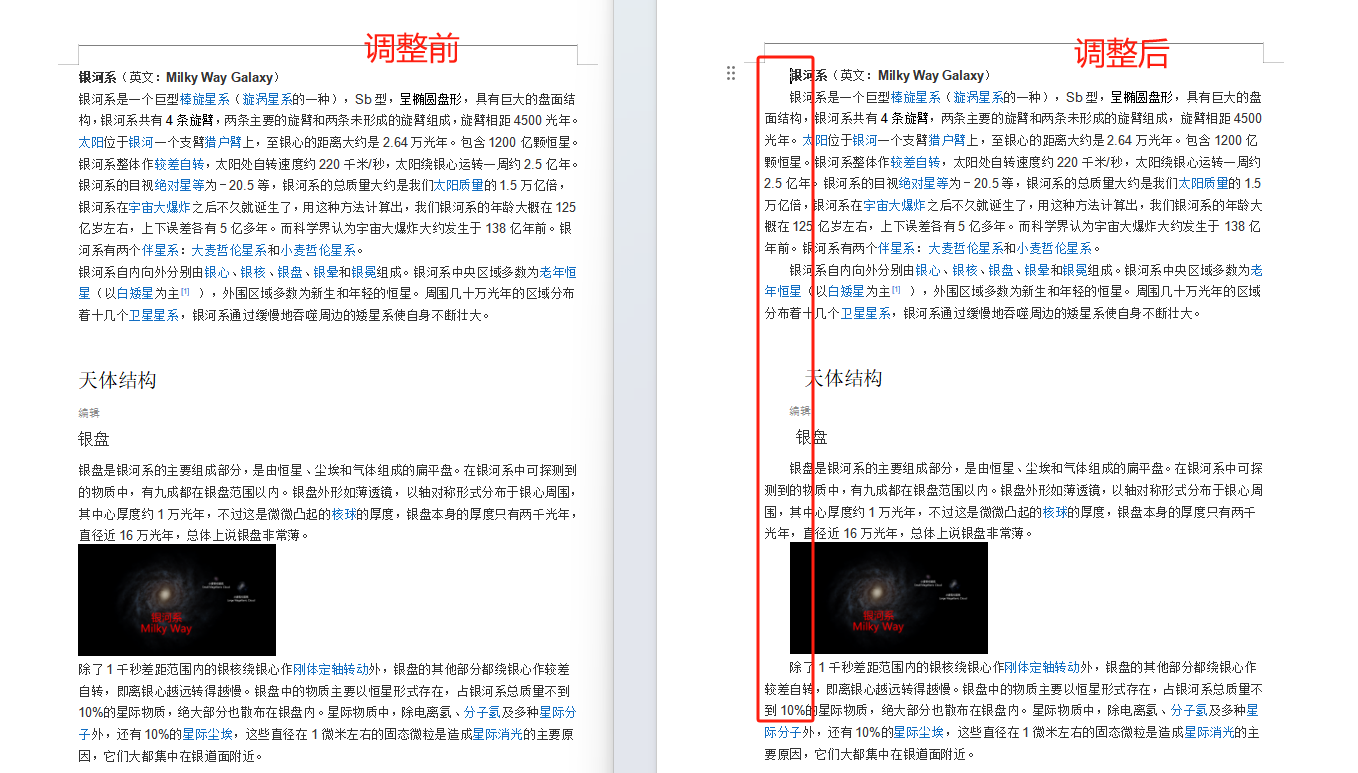This screenshot has width=1358, height=773.
Task: Open the 银心 link in left page
Action: (x=216, y=272)
